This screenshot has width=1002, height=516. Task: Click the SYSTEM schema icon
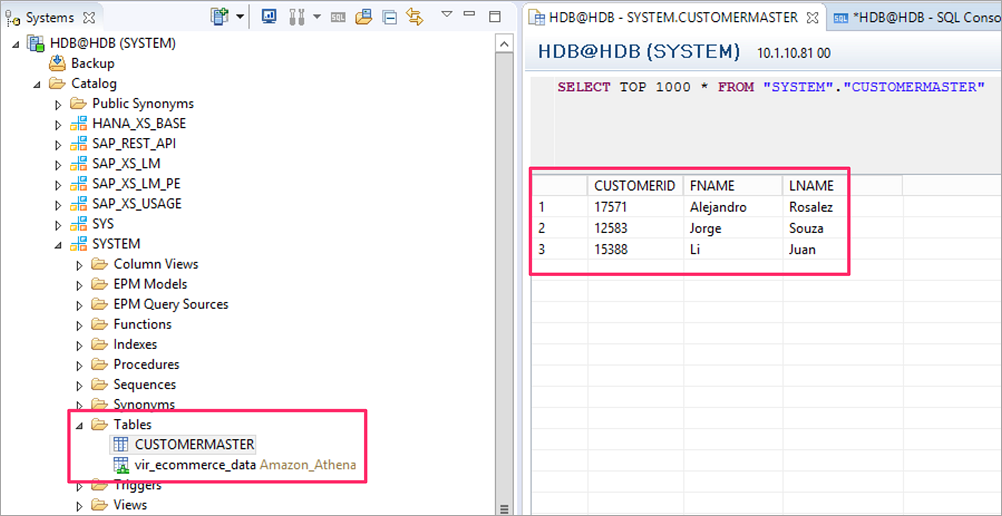pos(79,244)
